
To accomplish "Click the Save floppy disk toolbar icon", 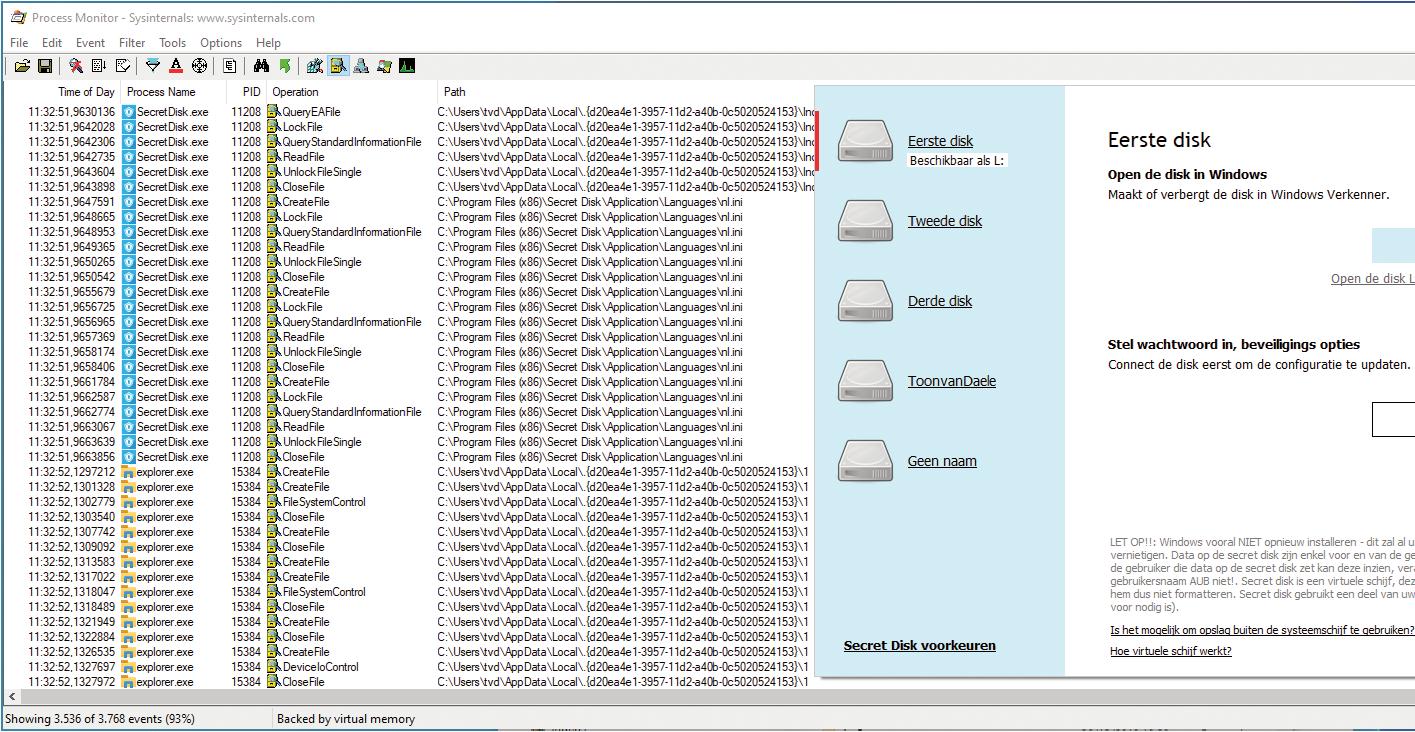I will (45, 66).
